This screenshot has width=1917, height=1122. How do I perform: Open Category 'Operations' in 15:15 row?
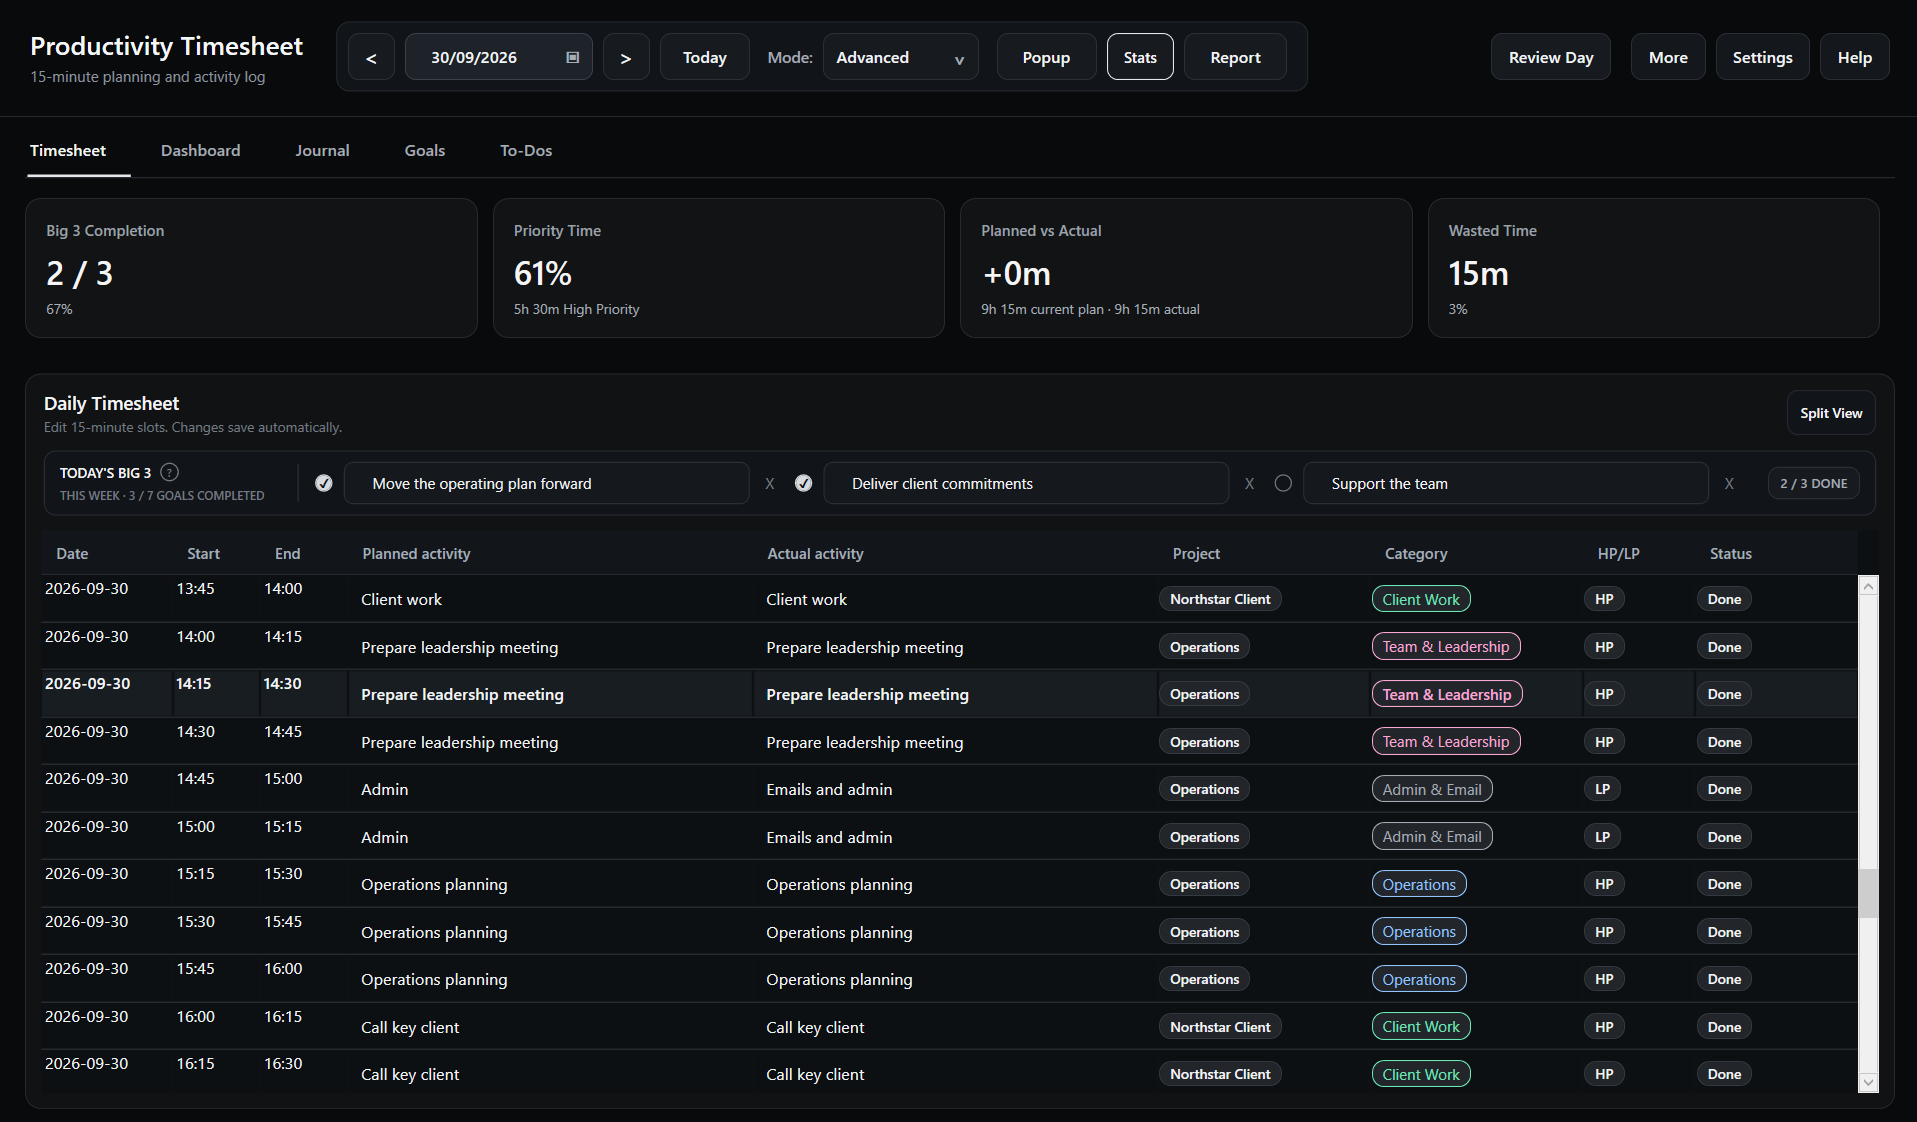point(1419,884)
